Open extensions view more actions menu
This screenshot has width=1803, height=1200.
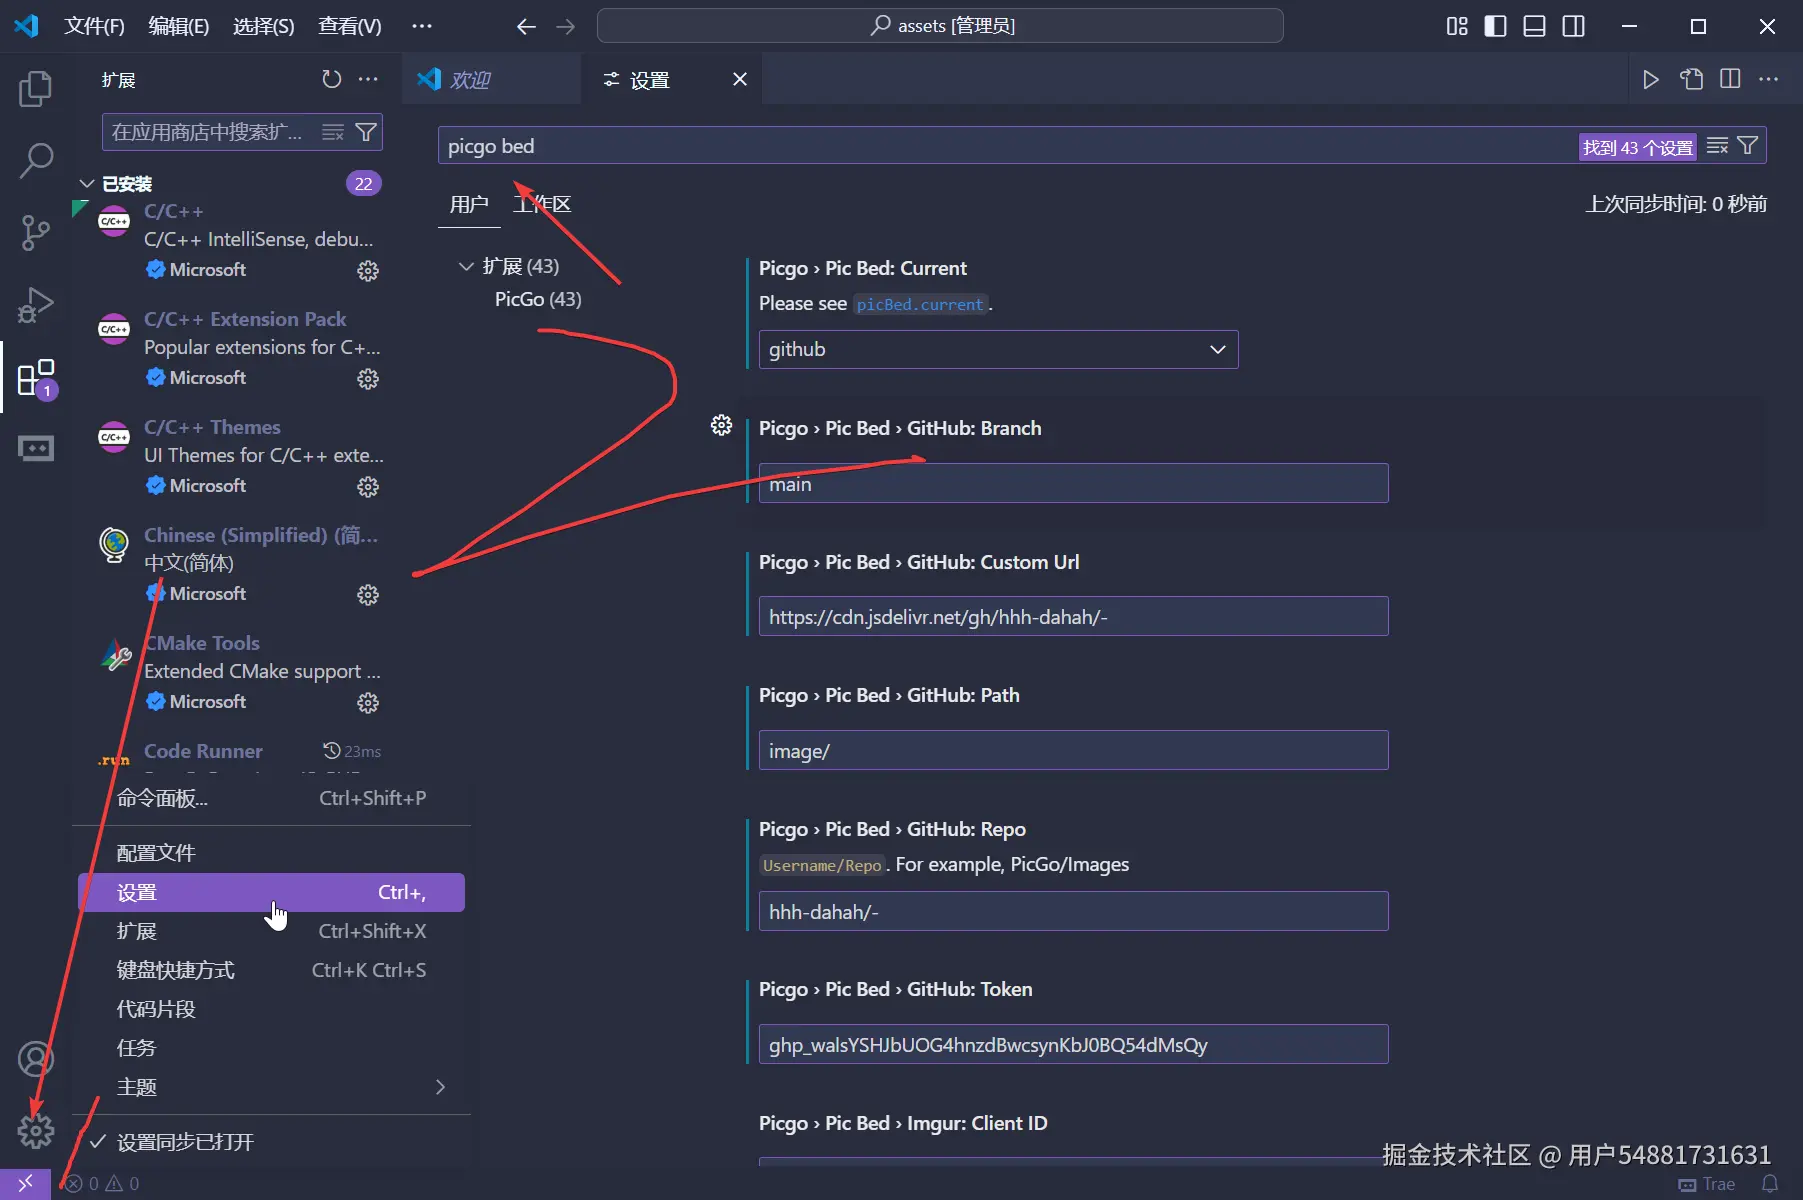pyautogui.click(x=368, y=79)
